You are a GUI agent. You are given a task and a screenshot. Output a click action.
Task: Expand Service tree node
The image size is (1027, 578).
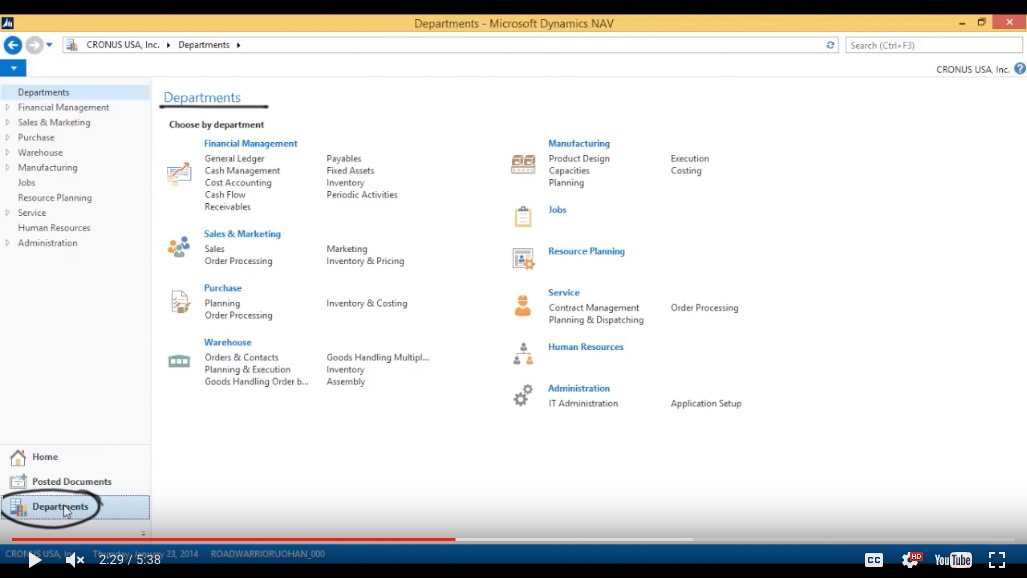click(x=8, y=212)
